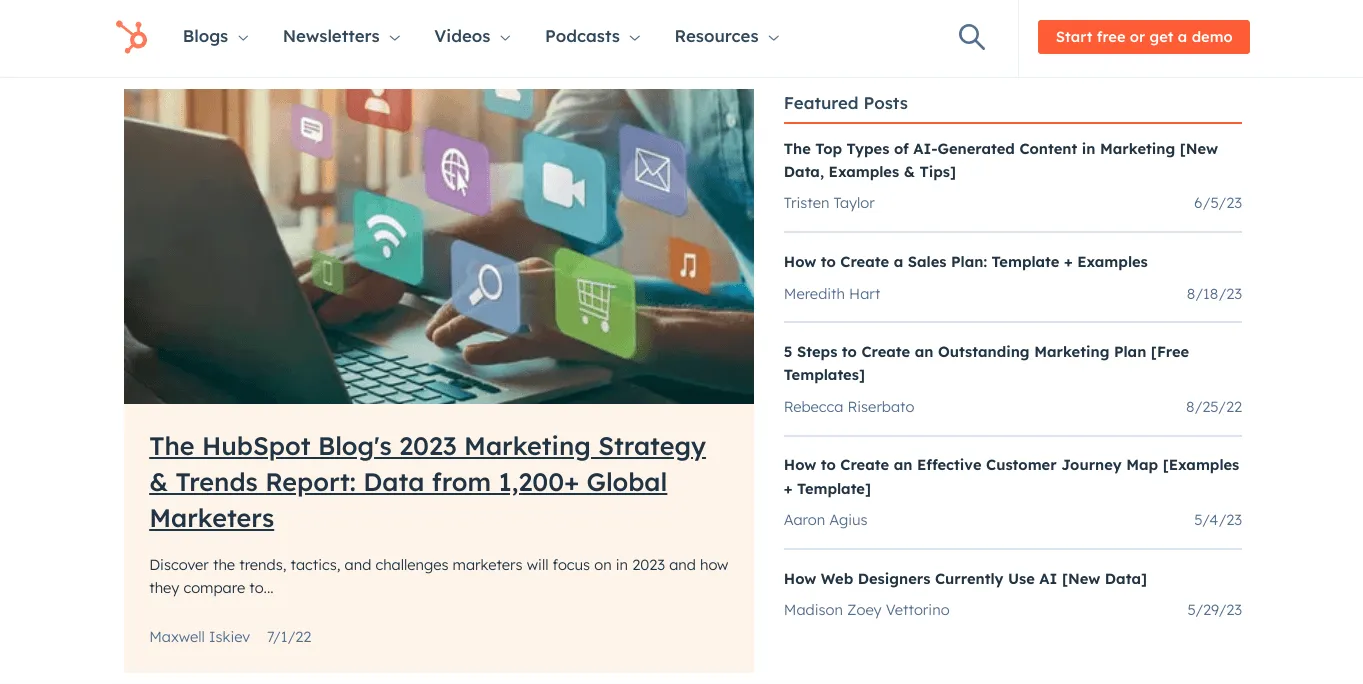The height and width of the screenshot is (684, 1363).
Task: Open The Top Types of AI-Generated Content post
Action: pyautogui.click(x=1000, y=160)
